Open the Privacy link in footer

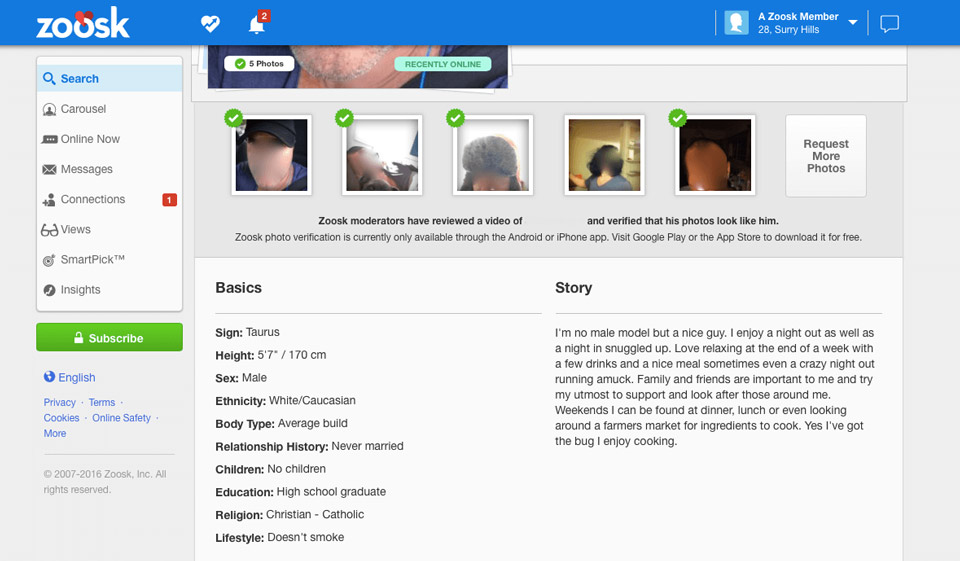pyautogui.click(x=59, y=402)
